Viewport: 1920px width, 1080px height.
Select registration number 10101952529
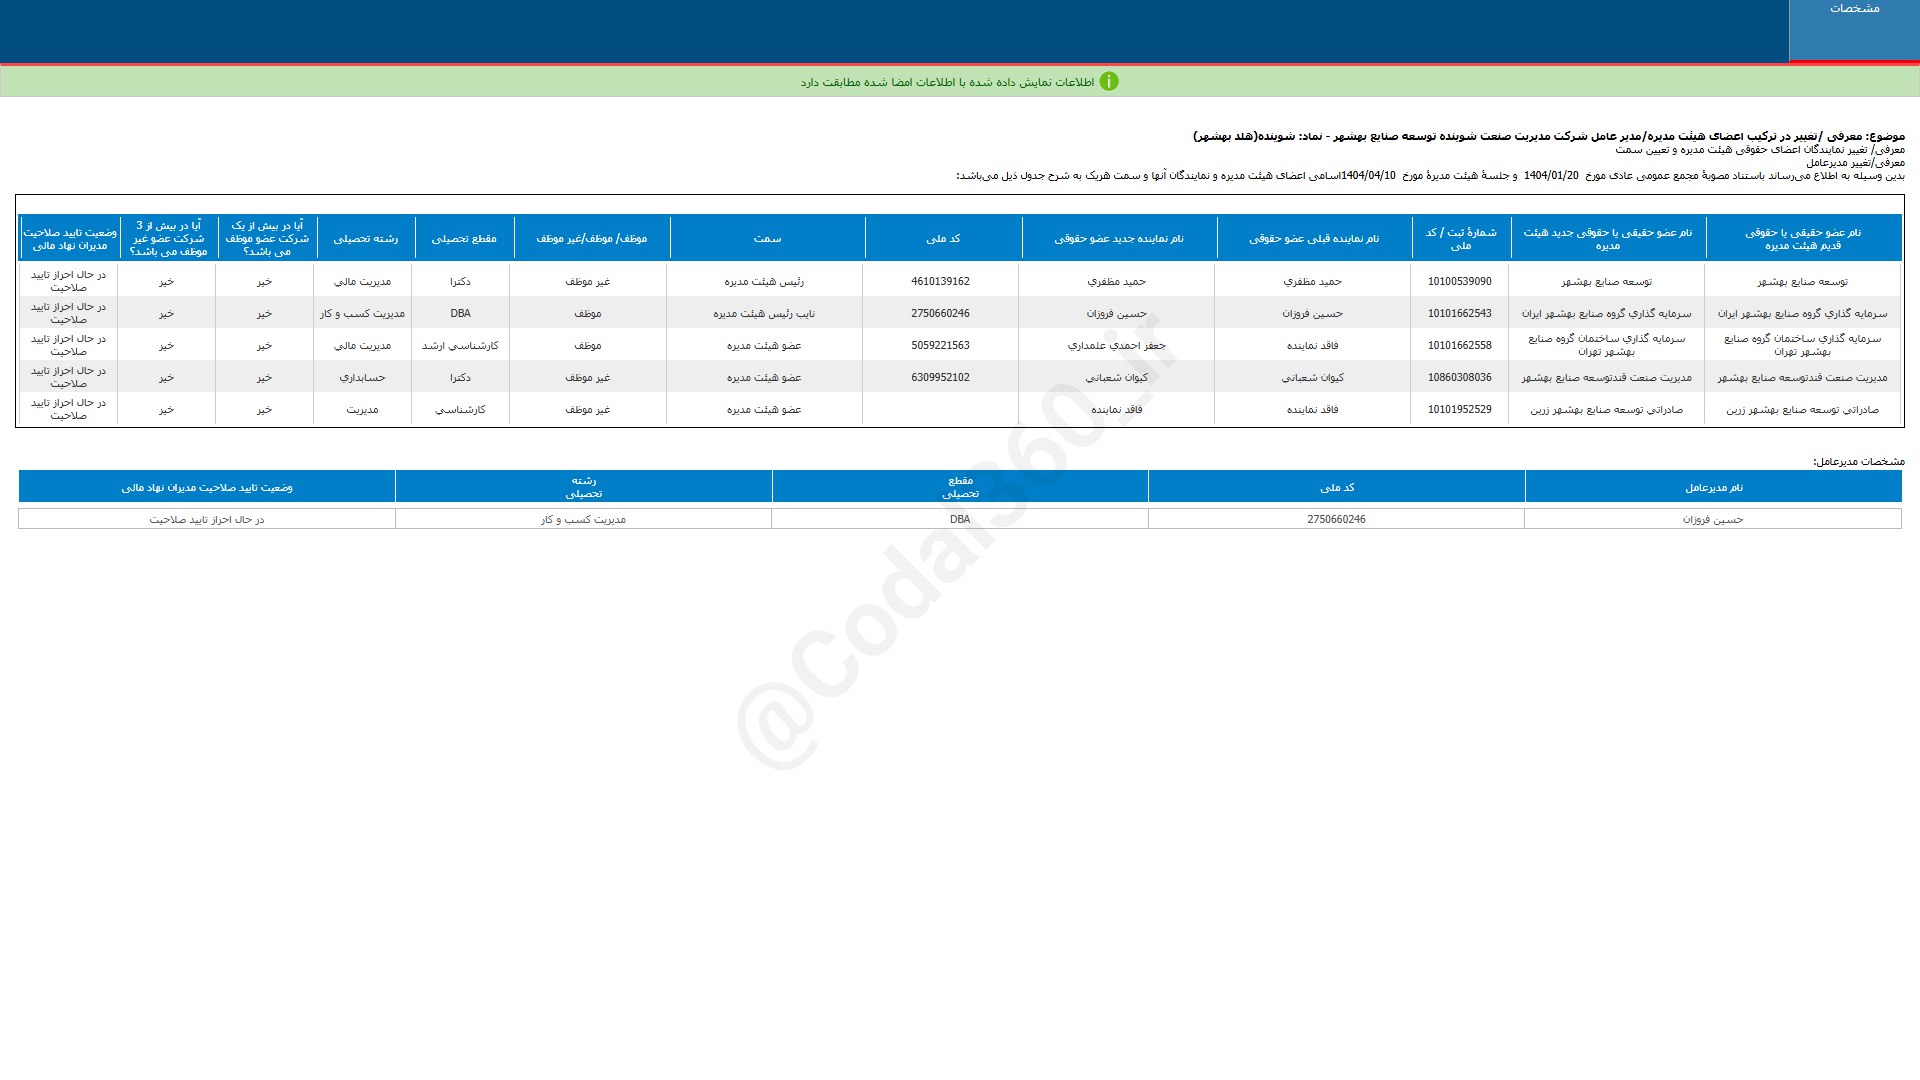coord(1460,410)
